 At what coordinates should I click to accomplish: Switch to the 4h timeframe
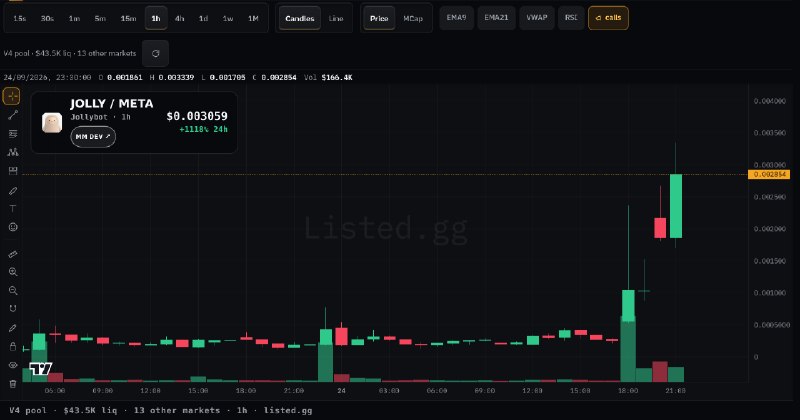tap(180, 18)
